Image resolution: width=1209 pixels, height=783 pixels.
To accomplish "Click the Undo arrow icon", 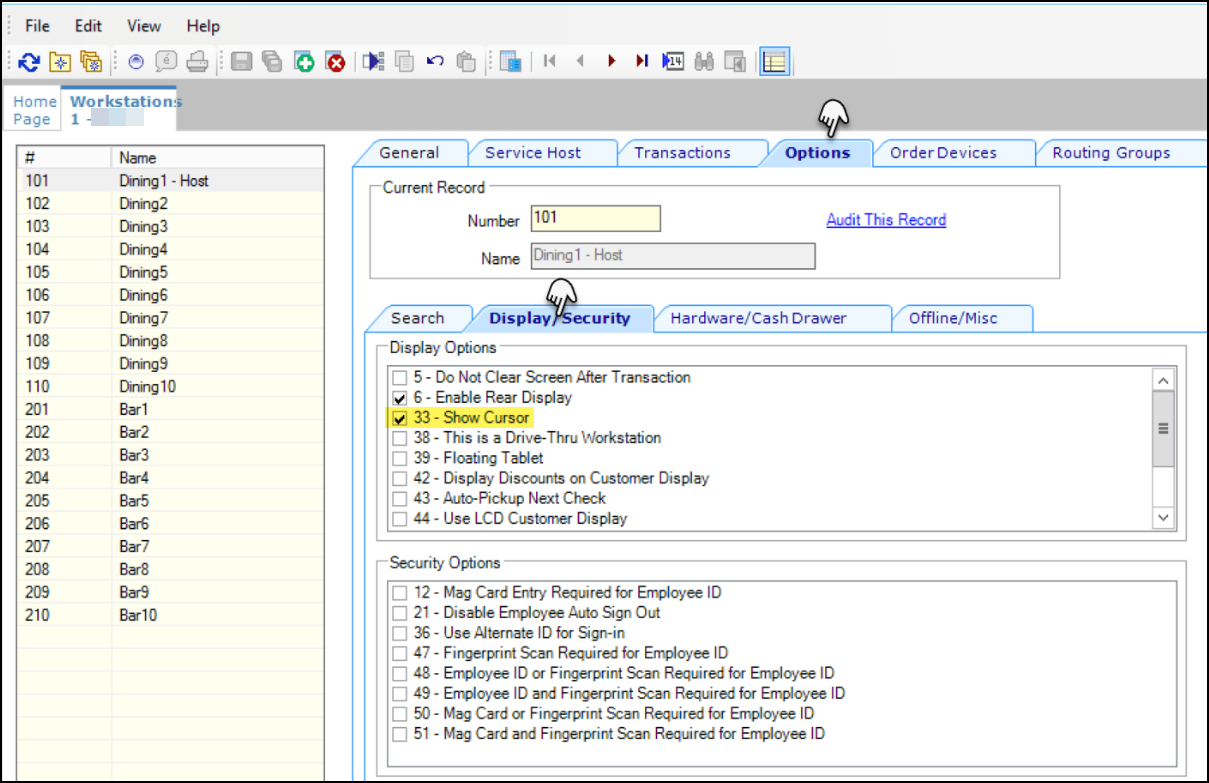I will click(435, 62).
